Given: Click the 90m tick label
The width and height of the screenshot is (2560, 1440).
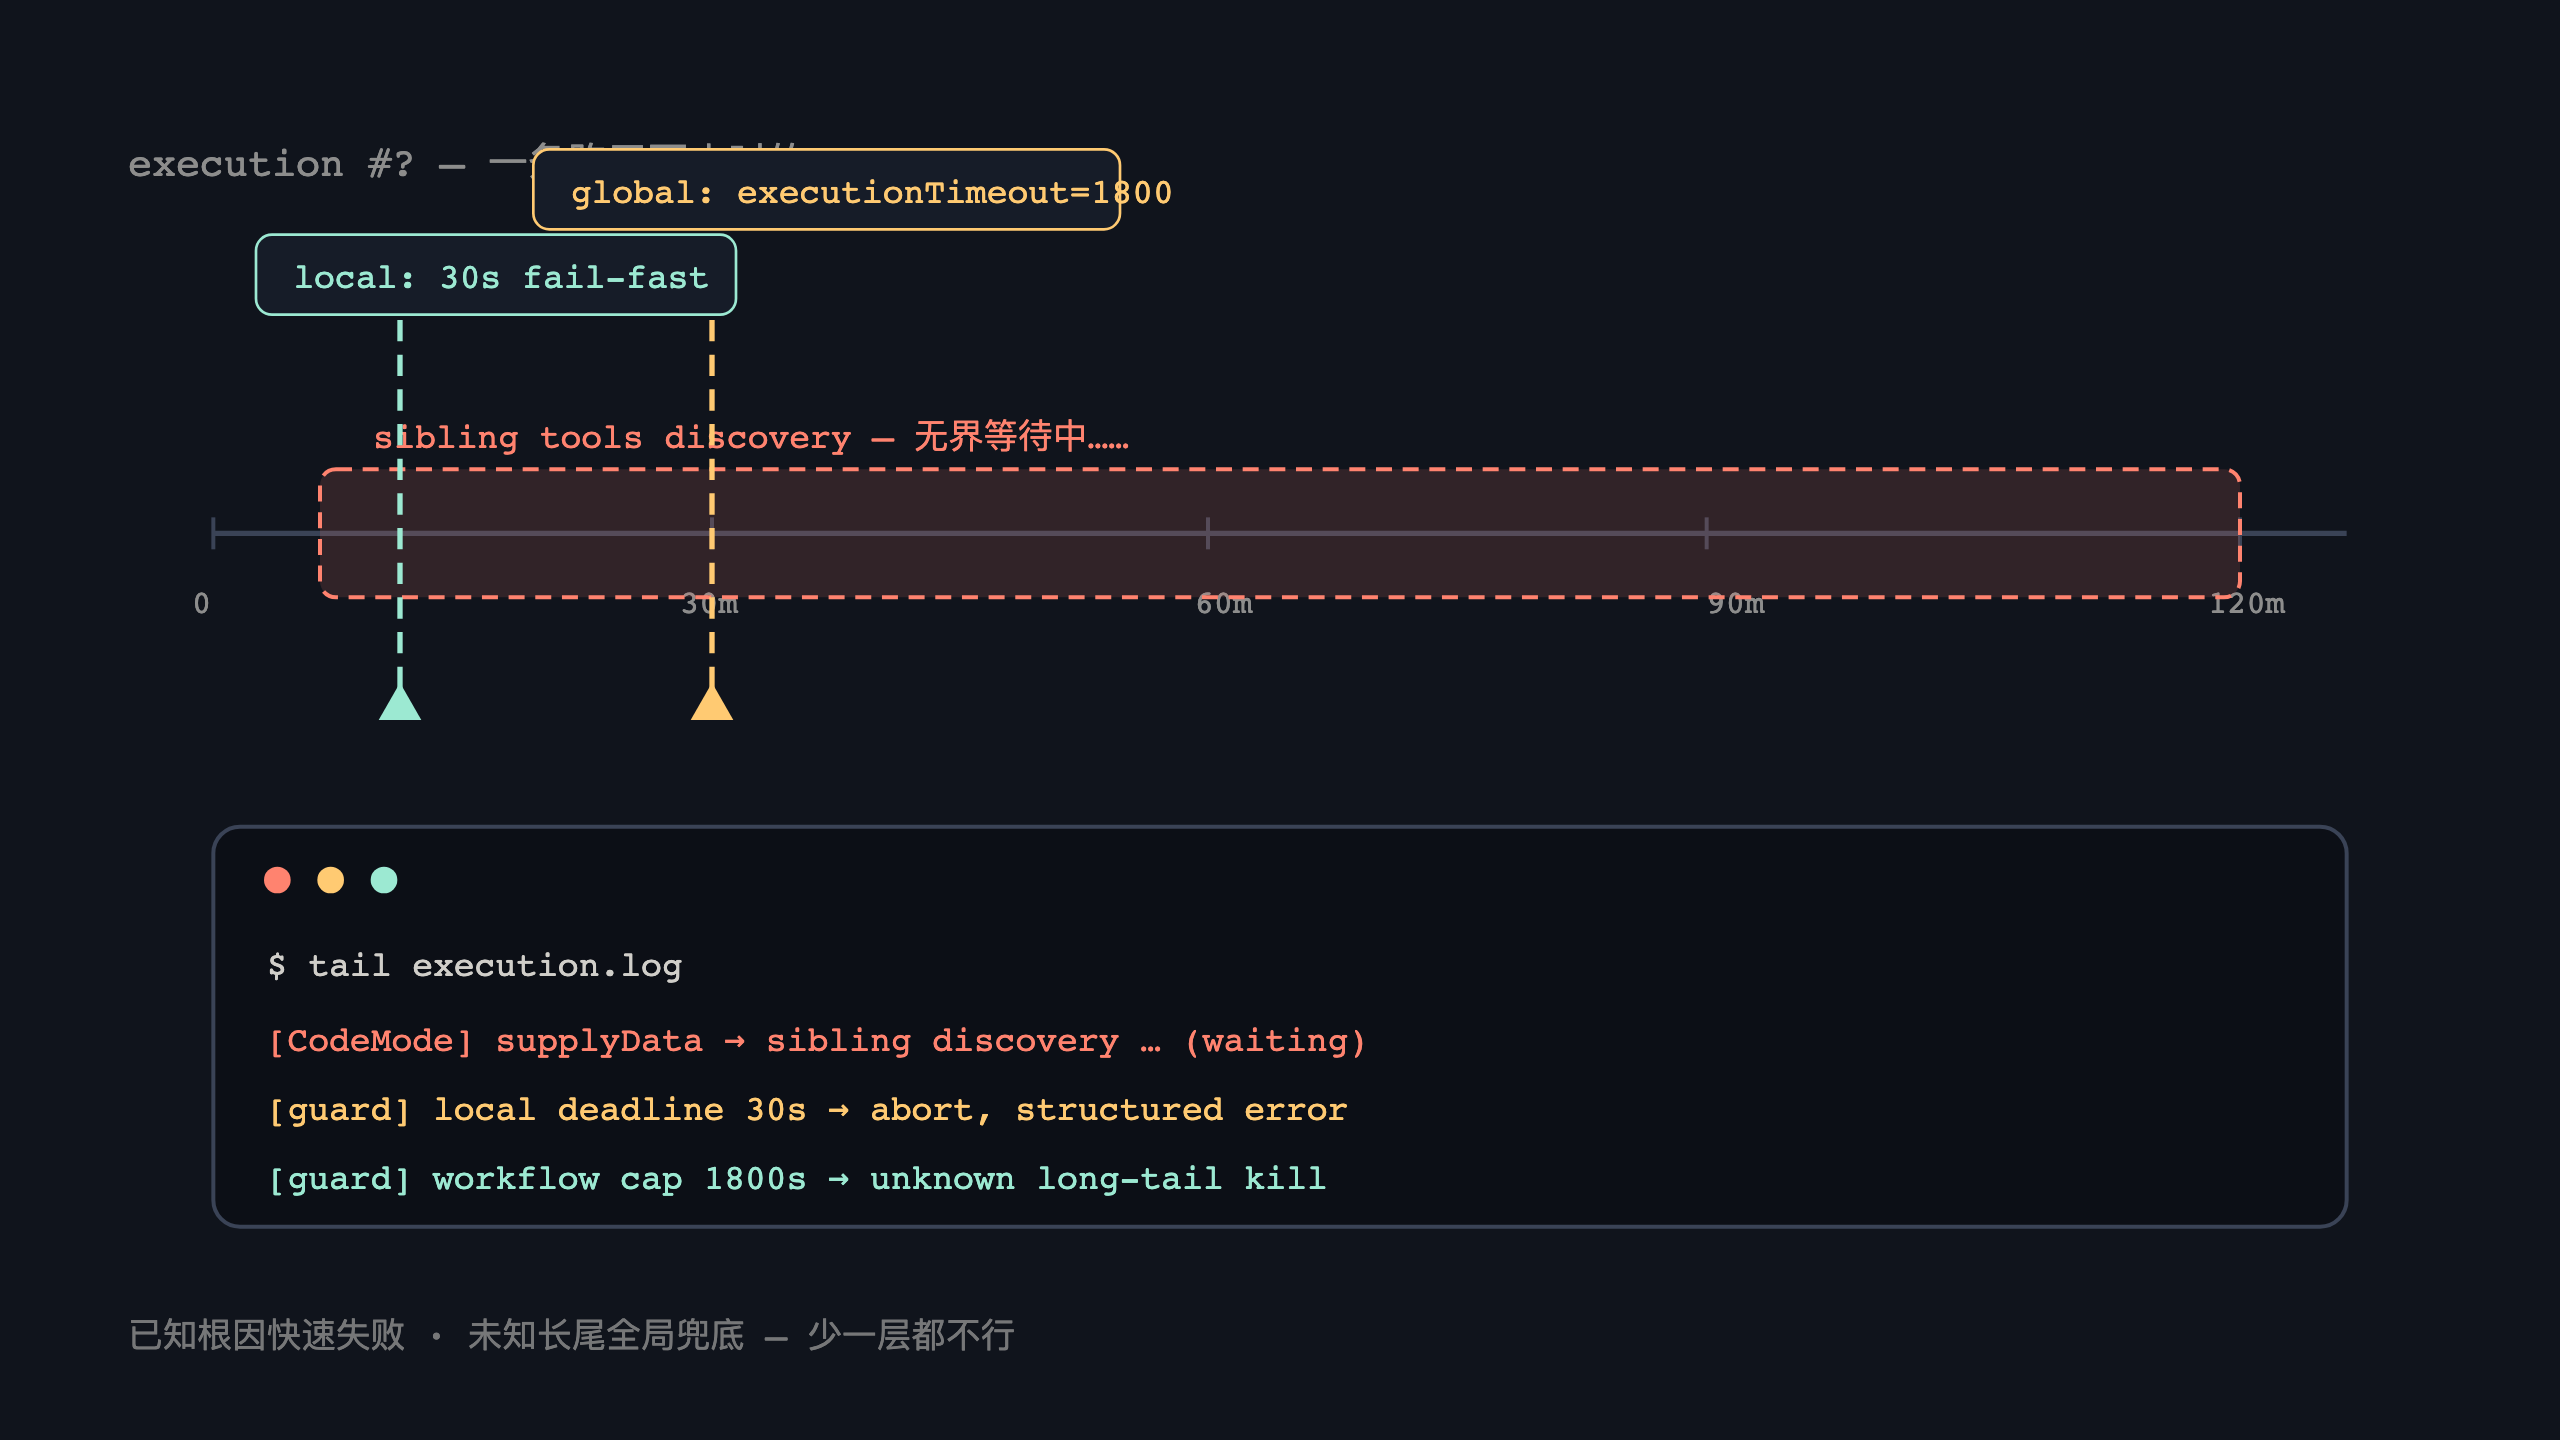Looking at the screenshot, I should (x=1736, y=604).
